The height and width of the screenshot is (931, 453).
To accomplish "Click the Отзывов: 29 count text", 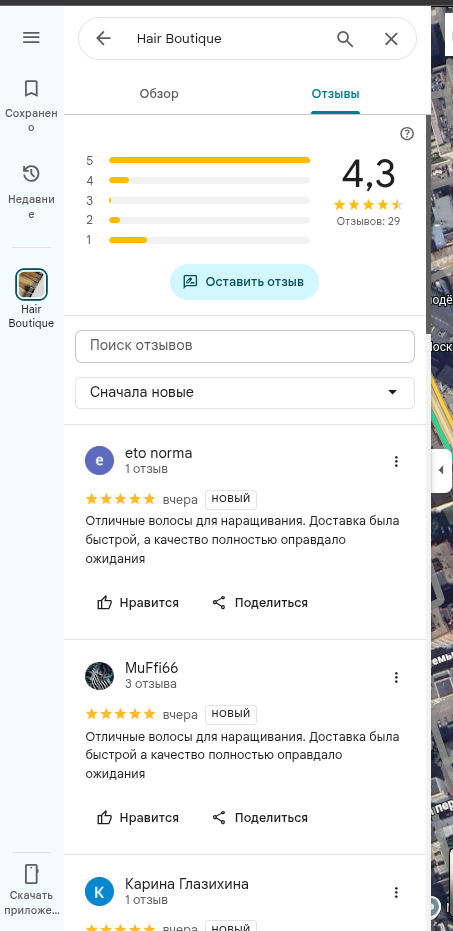I will click(x=368, y=221).
